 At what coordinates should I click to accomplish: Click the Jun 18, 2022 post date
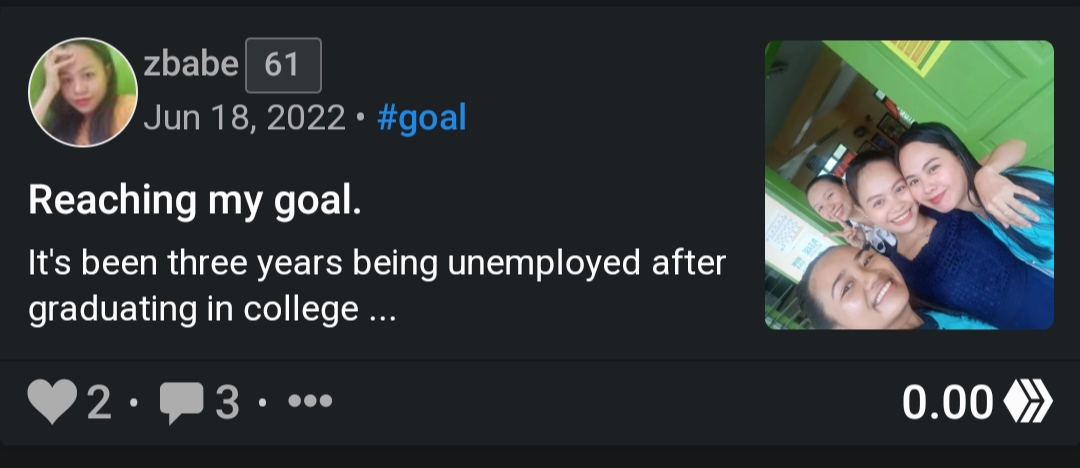244,118
